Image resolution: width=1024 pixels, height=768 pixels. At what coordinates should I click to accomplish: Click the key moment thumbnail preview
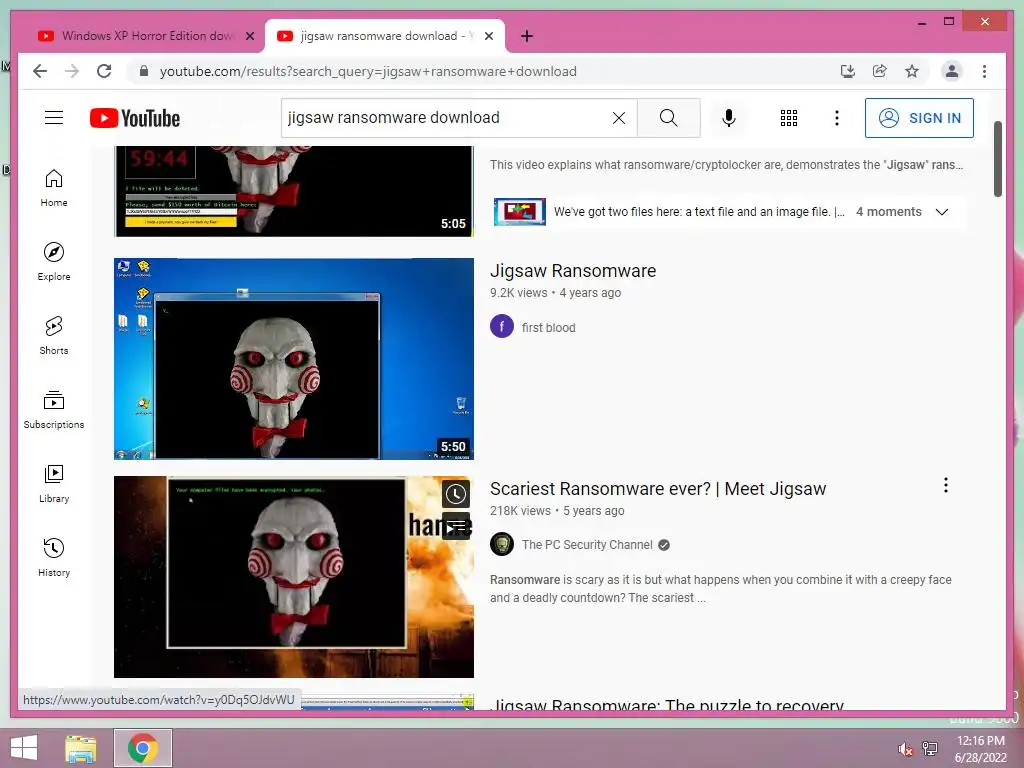click(x=519, y=212)
